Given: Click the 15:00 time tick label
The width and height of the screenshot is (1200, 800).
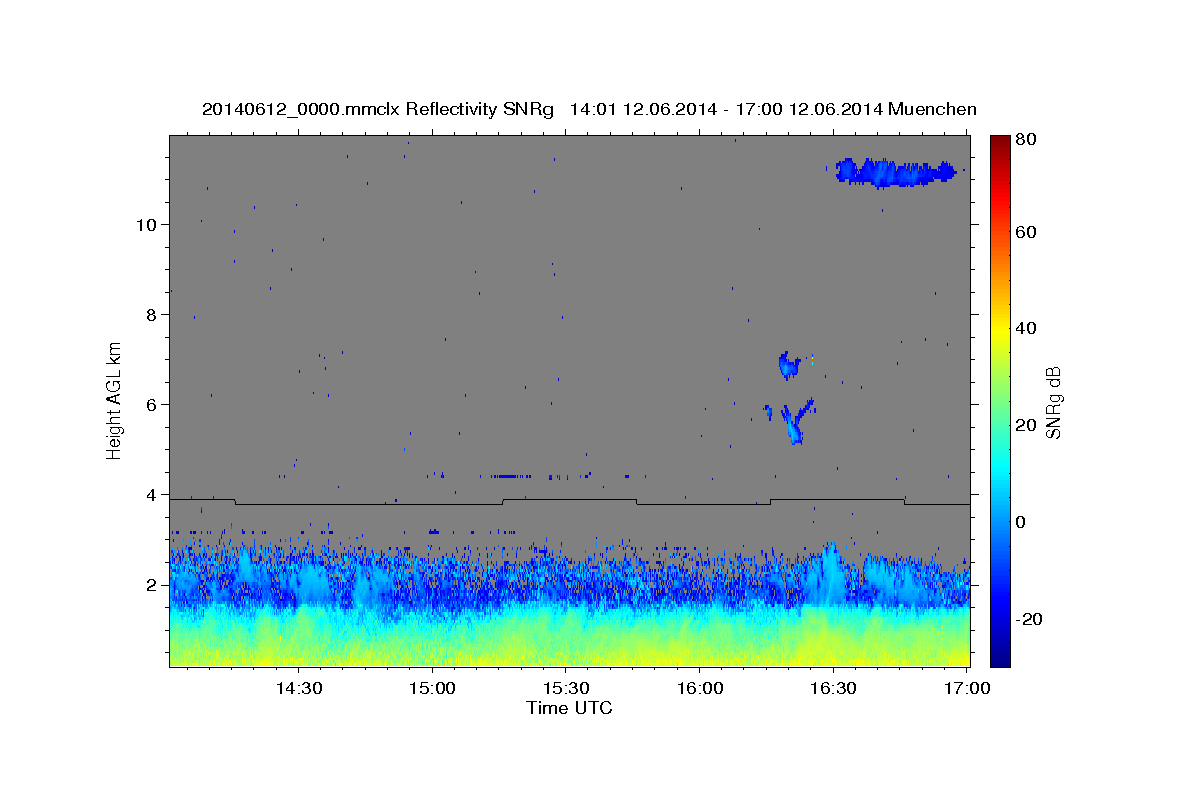Looking at the screenshot, I should pyautogui.click(x=432, y=688).
